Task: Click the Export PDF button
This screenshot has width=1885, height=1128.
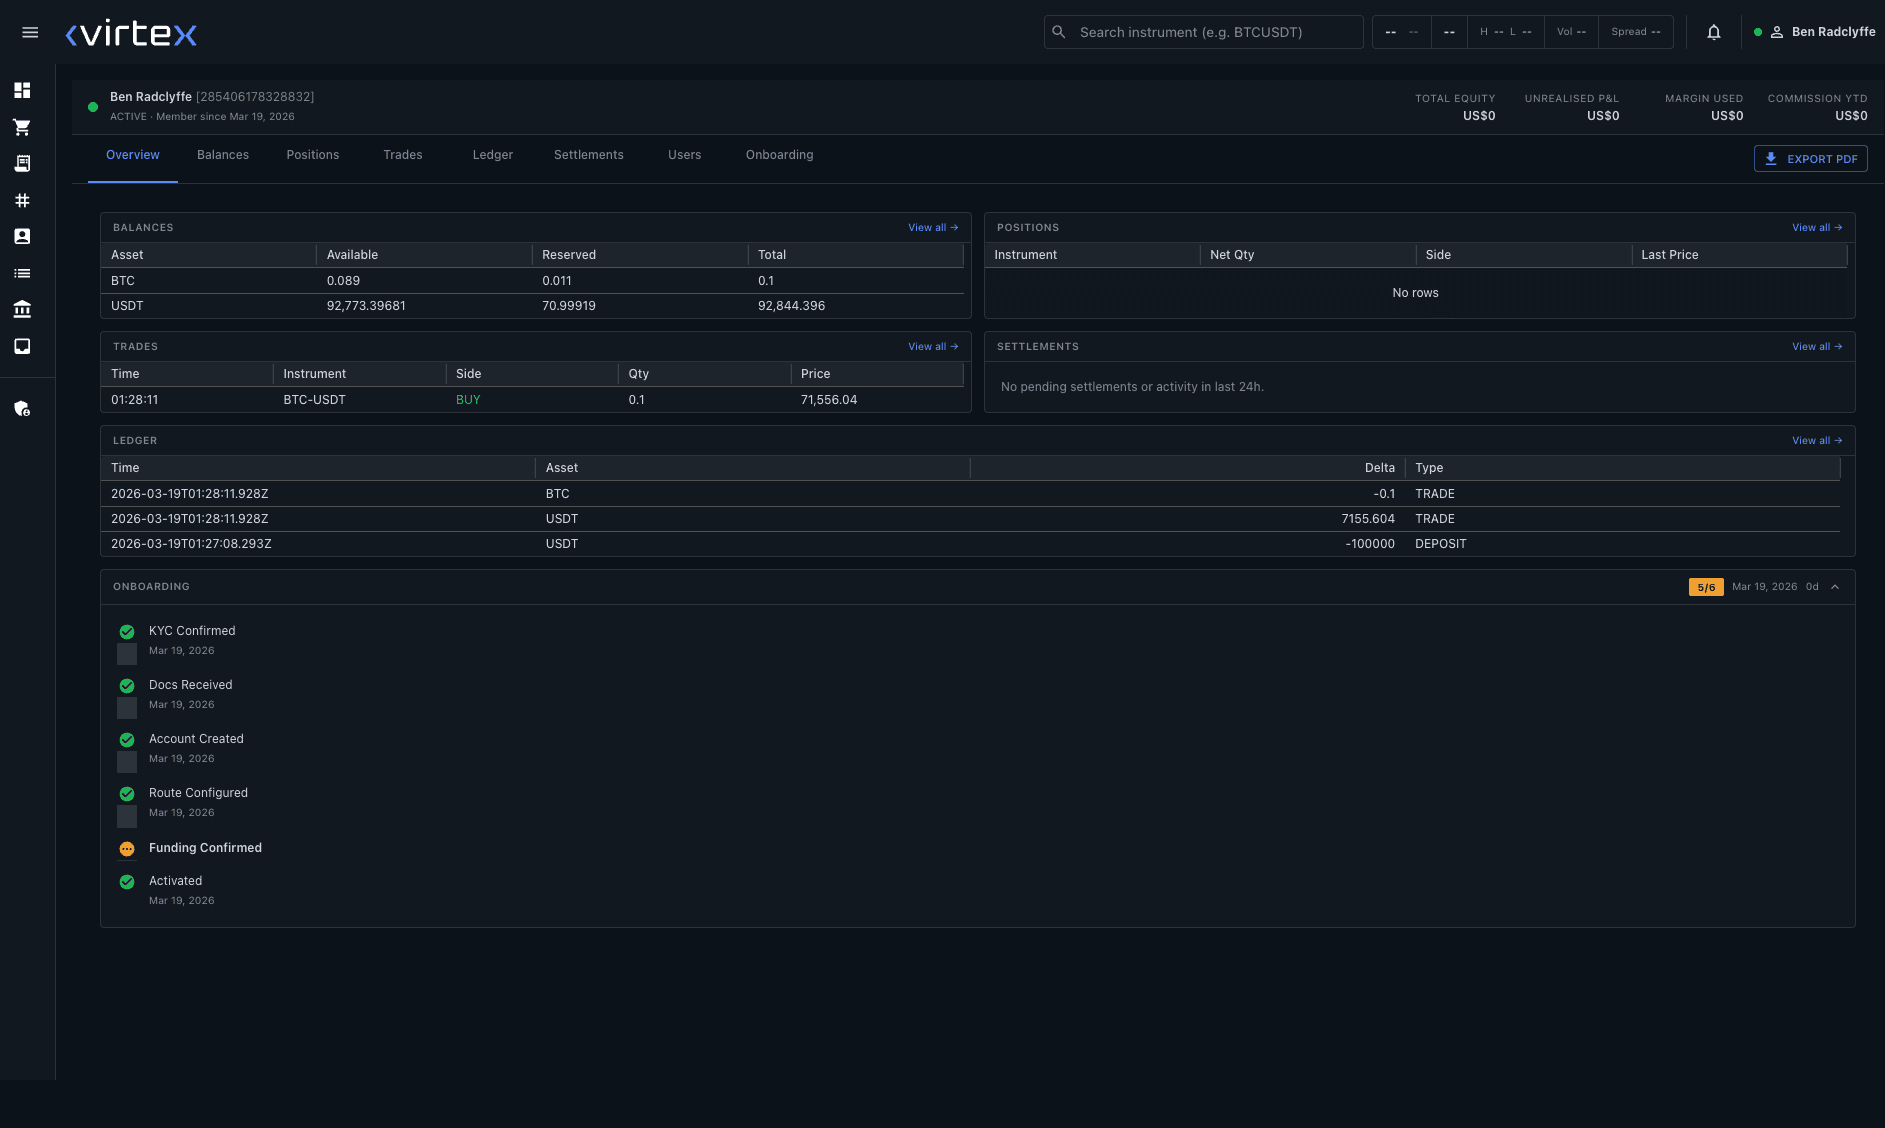Action: 1810,158
